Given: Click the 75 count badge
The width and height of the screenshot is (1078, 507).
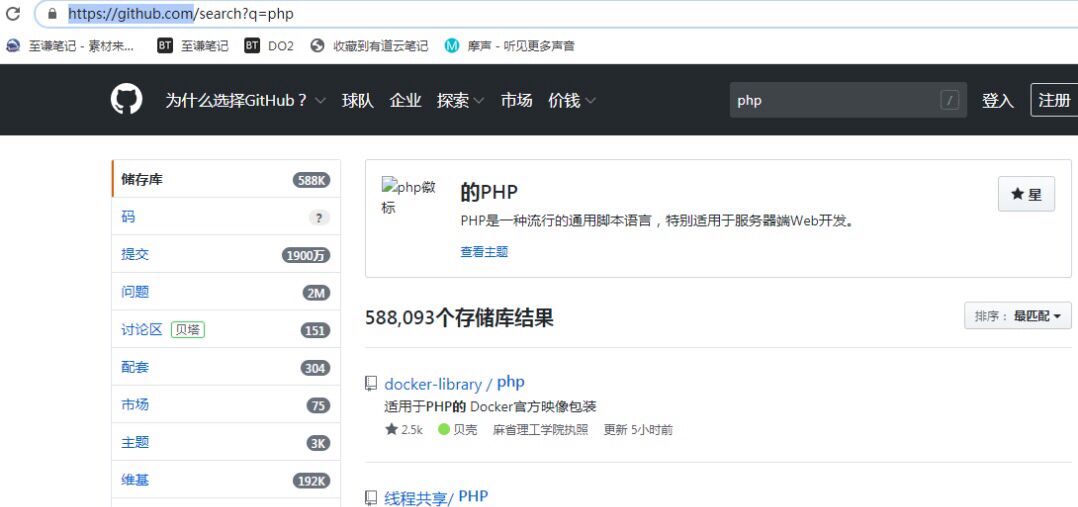Looking at the screenshot, I should (x=318, y=406).
